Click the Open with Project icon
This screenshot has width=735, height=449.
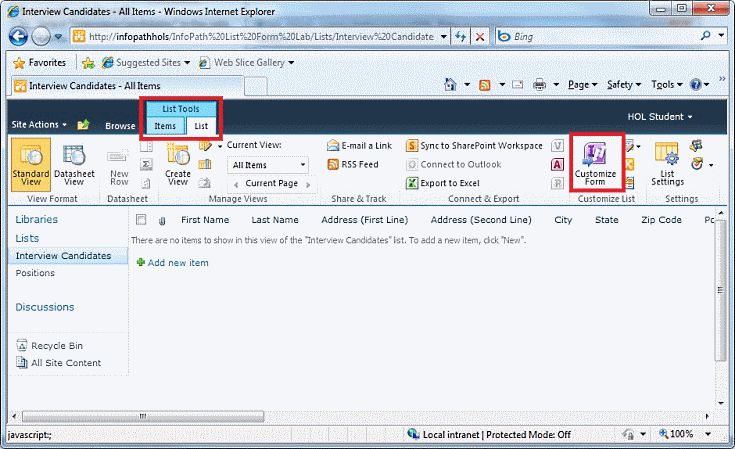tap(557, 183)
